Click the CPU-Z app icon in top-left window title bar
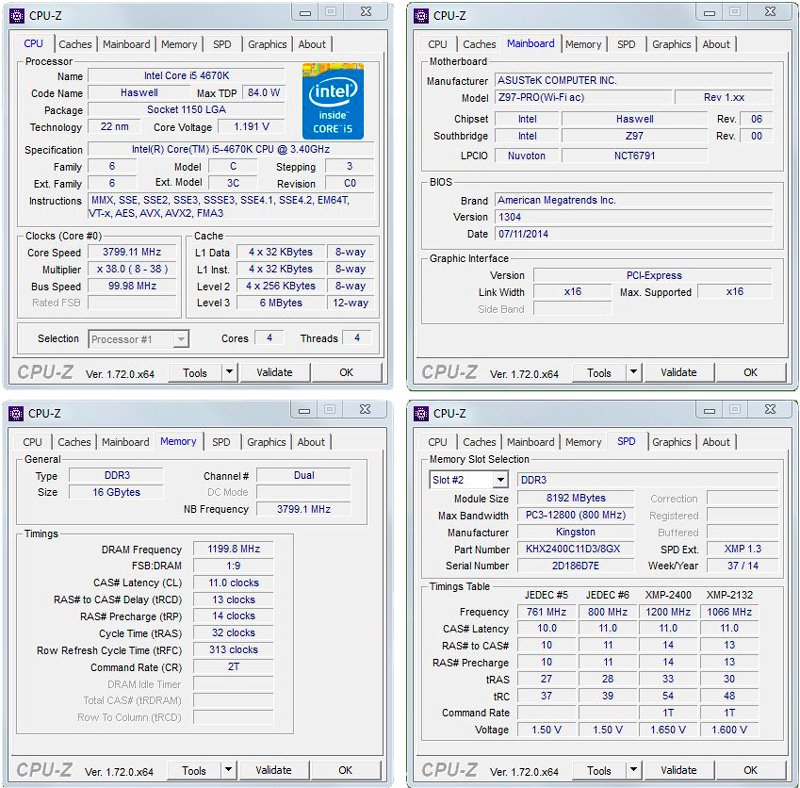The height and width of the screenshot is (788, 800). point(17,16)
